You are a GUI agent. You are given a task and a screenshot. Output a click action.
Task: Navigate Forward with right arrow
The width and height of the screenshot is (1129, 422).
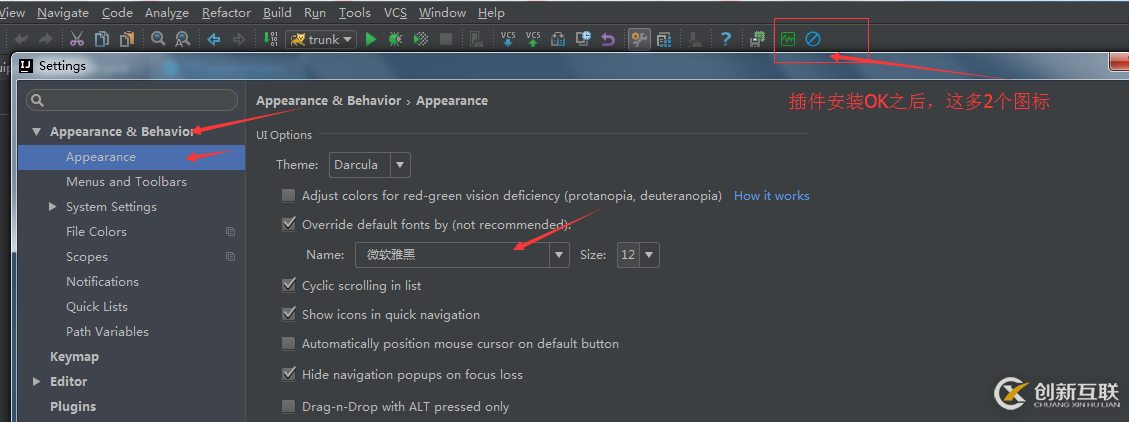(x=239, y=39)
